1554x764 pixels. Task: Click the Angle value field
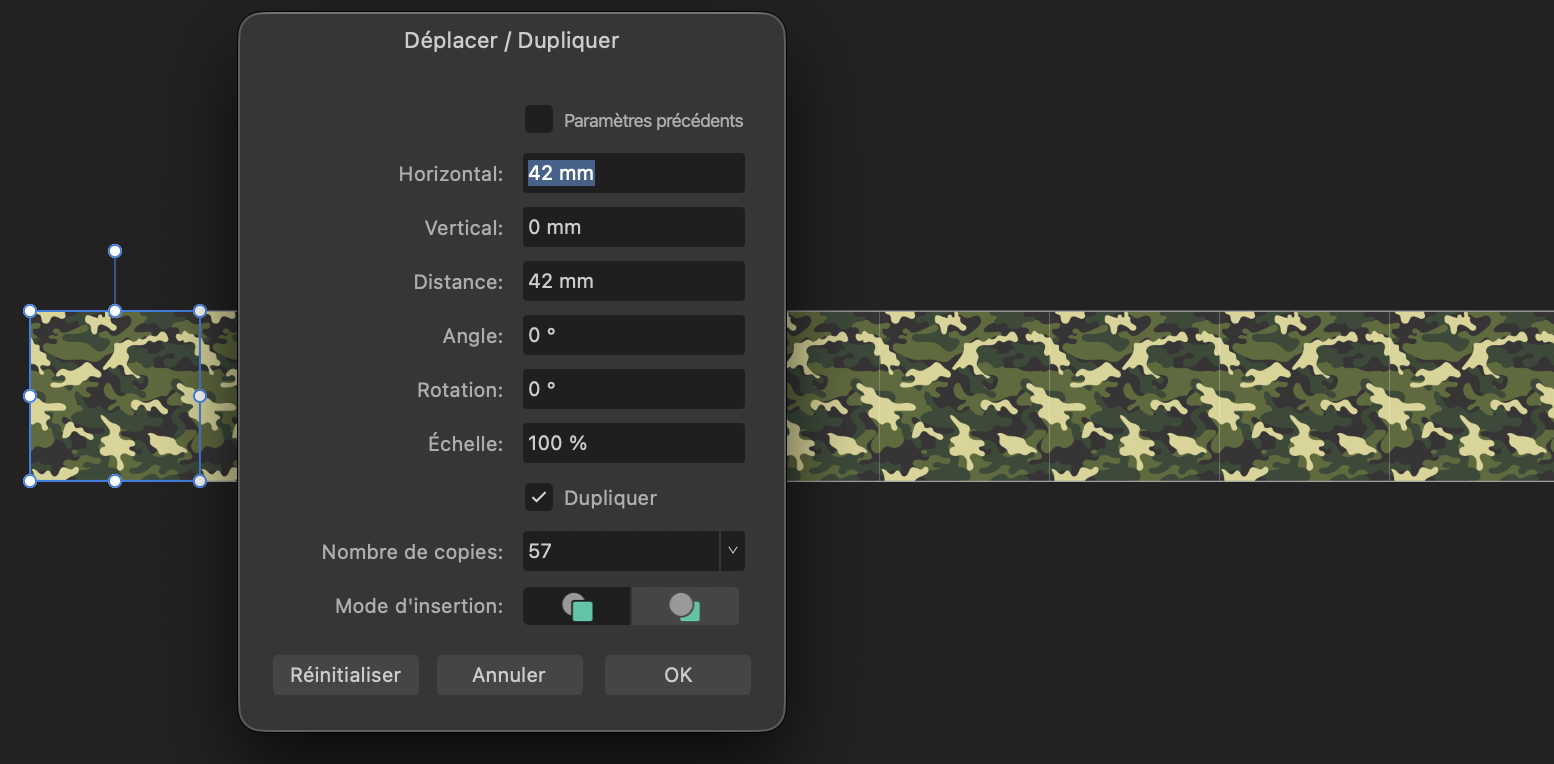click(x=634, y=335)
